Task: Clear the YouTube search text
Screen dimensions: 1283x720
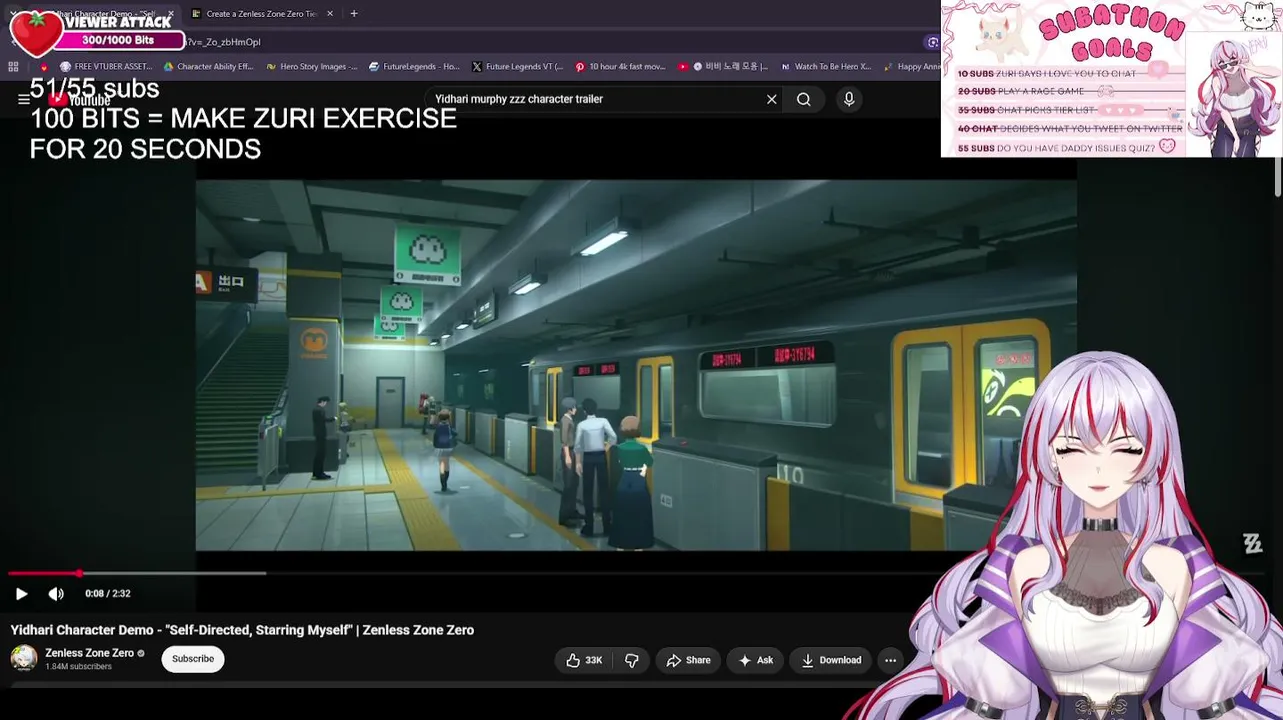Action: tap(771, 99)
